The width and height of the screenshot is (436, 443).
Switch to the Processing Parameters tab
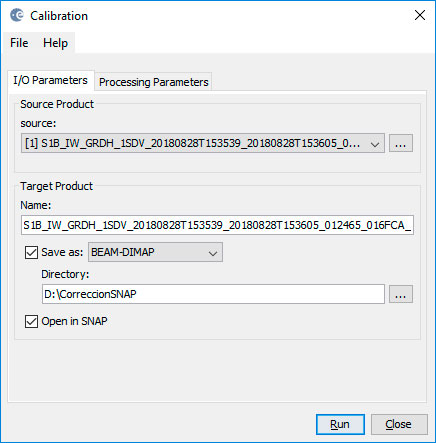click(x=154, y=82)
